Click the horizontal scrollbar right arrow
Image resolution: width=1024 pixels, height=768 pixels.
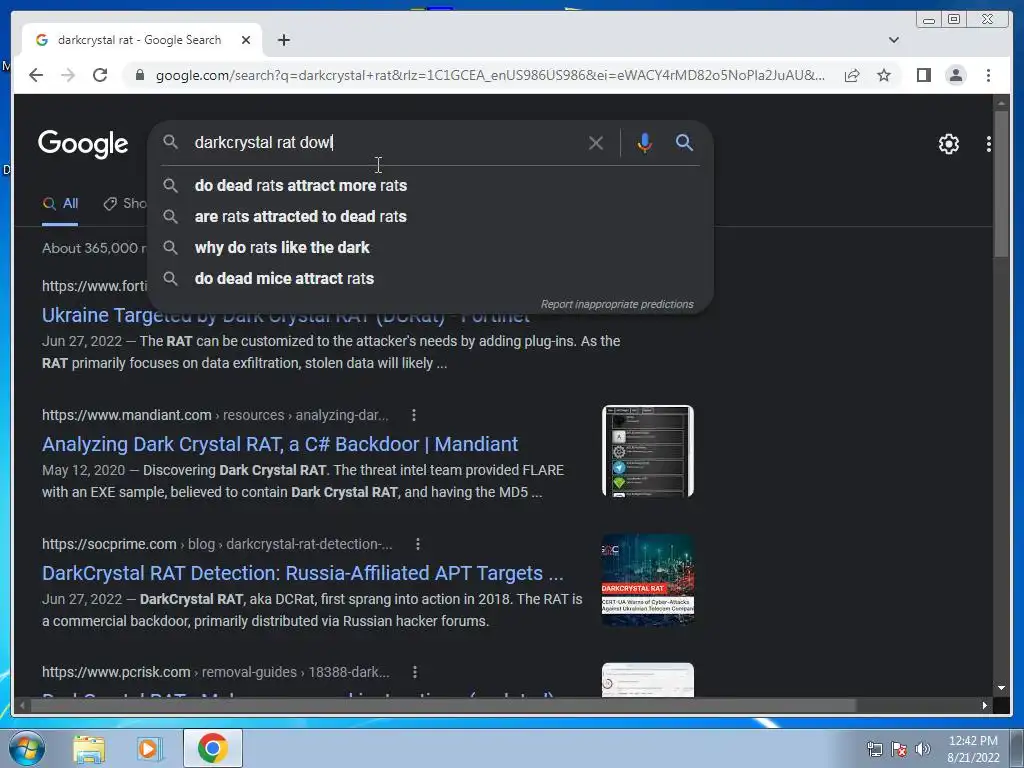[x=985, y=705]
